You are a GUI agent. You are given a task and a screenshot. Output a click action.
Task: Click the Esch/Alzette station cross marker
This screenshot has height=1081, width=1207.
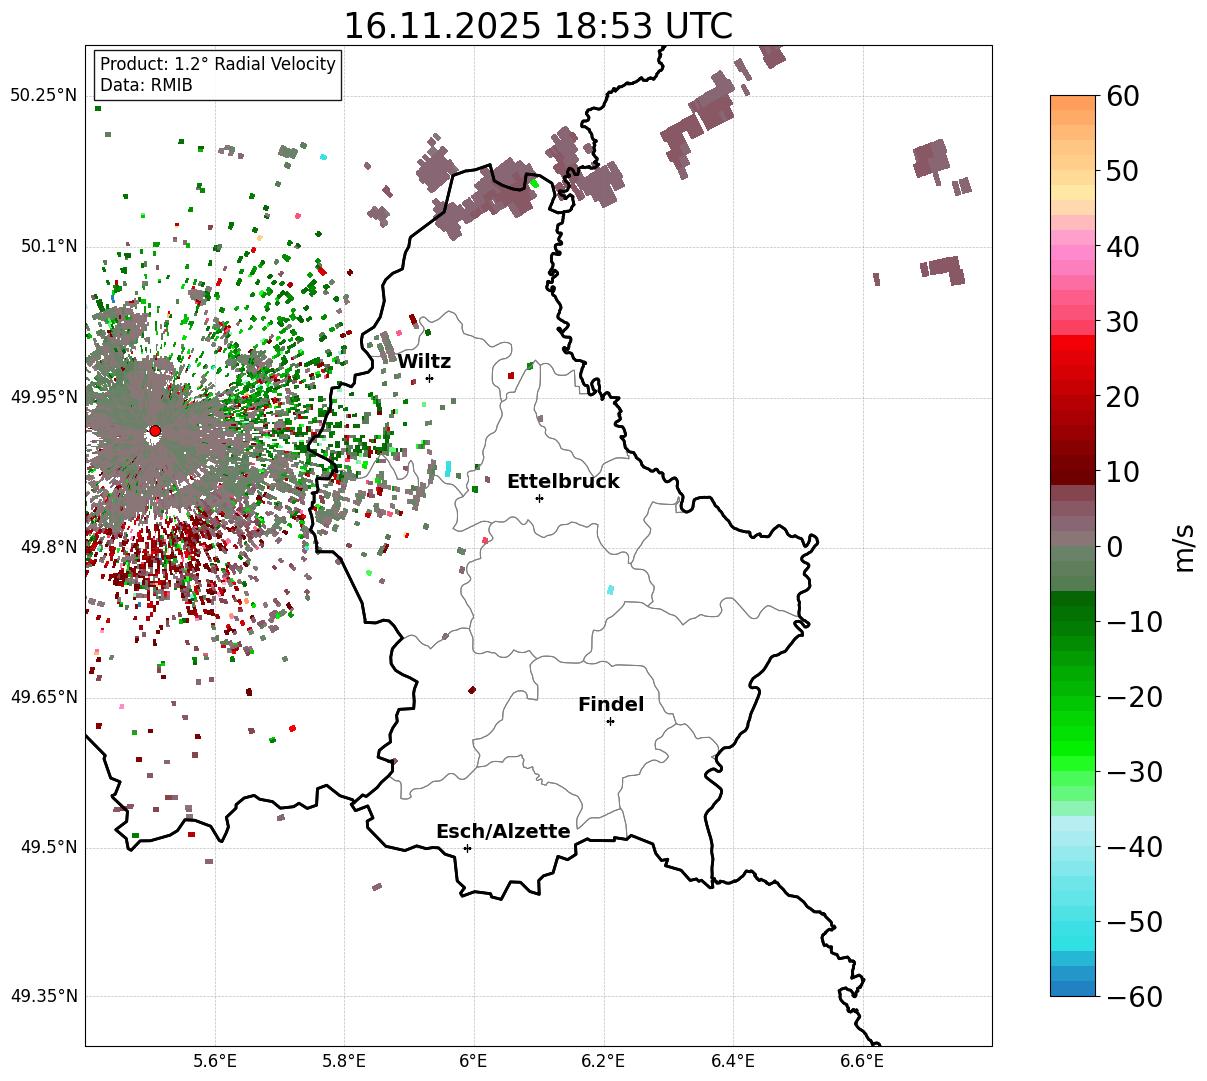pos(467,848)
